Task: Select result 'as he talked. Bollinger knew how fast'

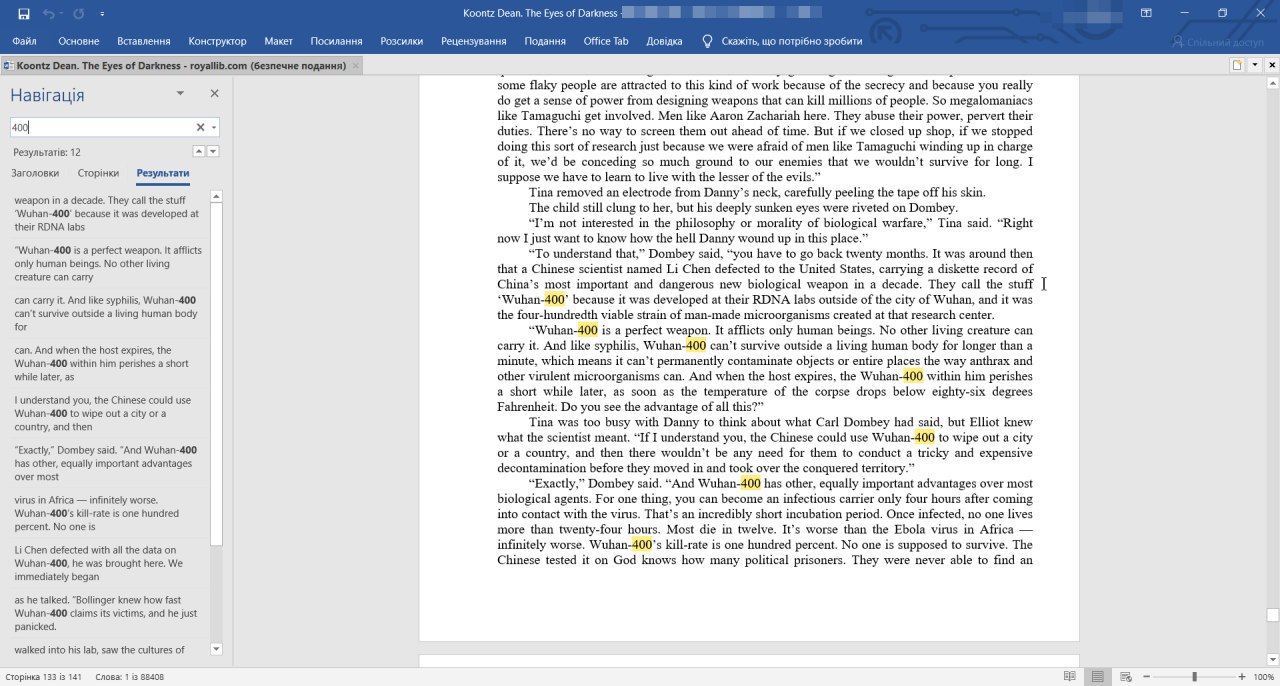Action: tap(109, 613)
